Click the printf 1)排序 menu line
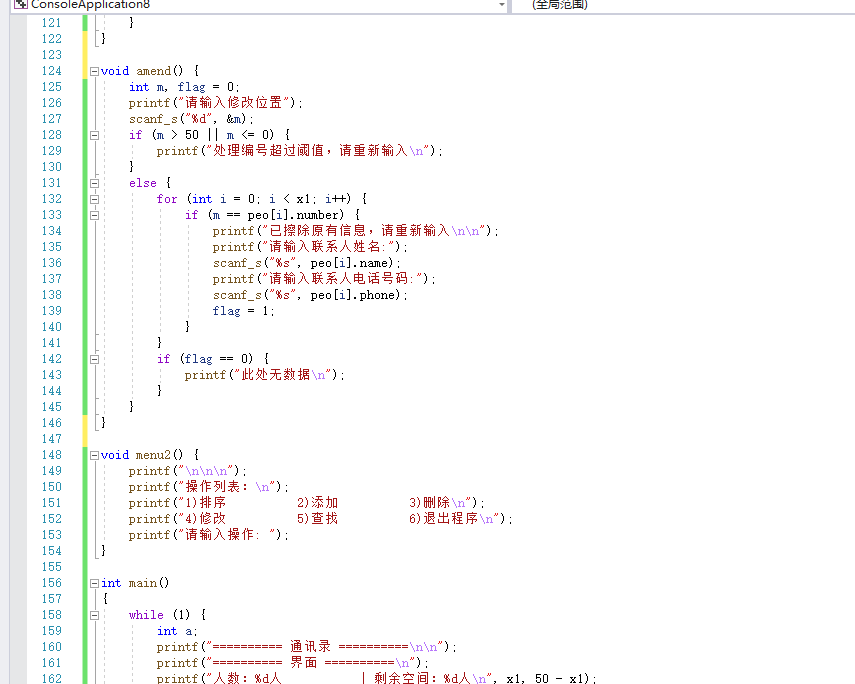Viewport: 855px width, 684px height. (x=306, y=503)
